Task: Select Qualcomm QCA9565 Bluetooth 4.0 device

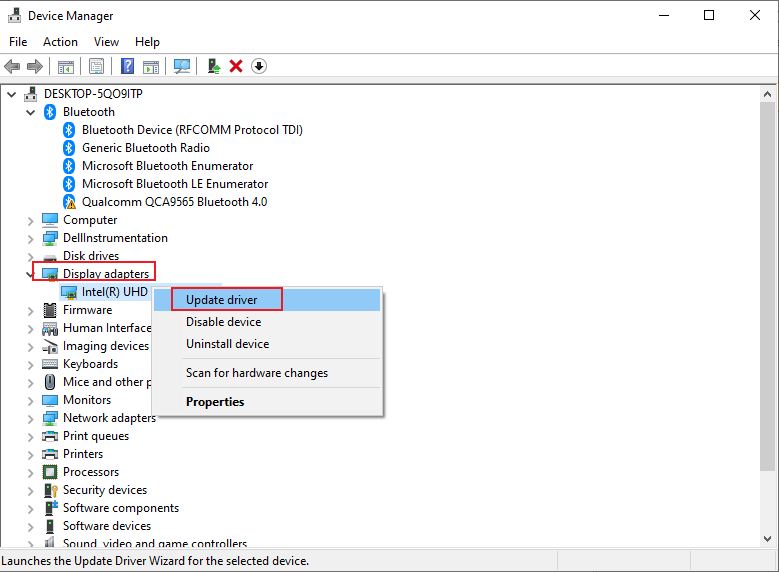Action: click(174, 202)
